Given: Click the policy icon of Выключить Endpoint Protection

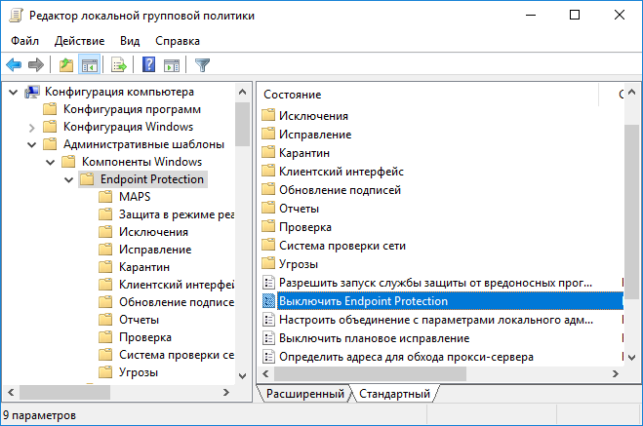Looking at the screenshot, I should pos(269,301).
